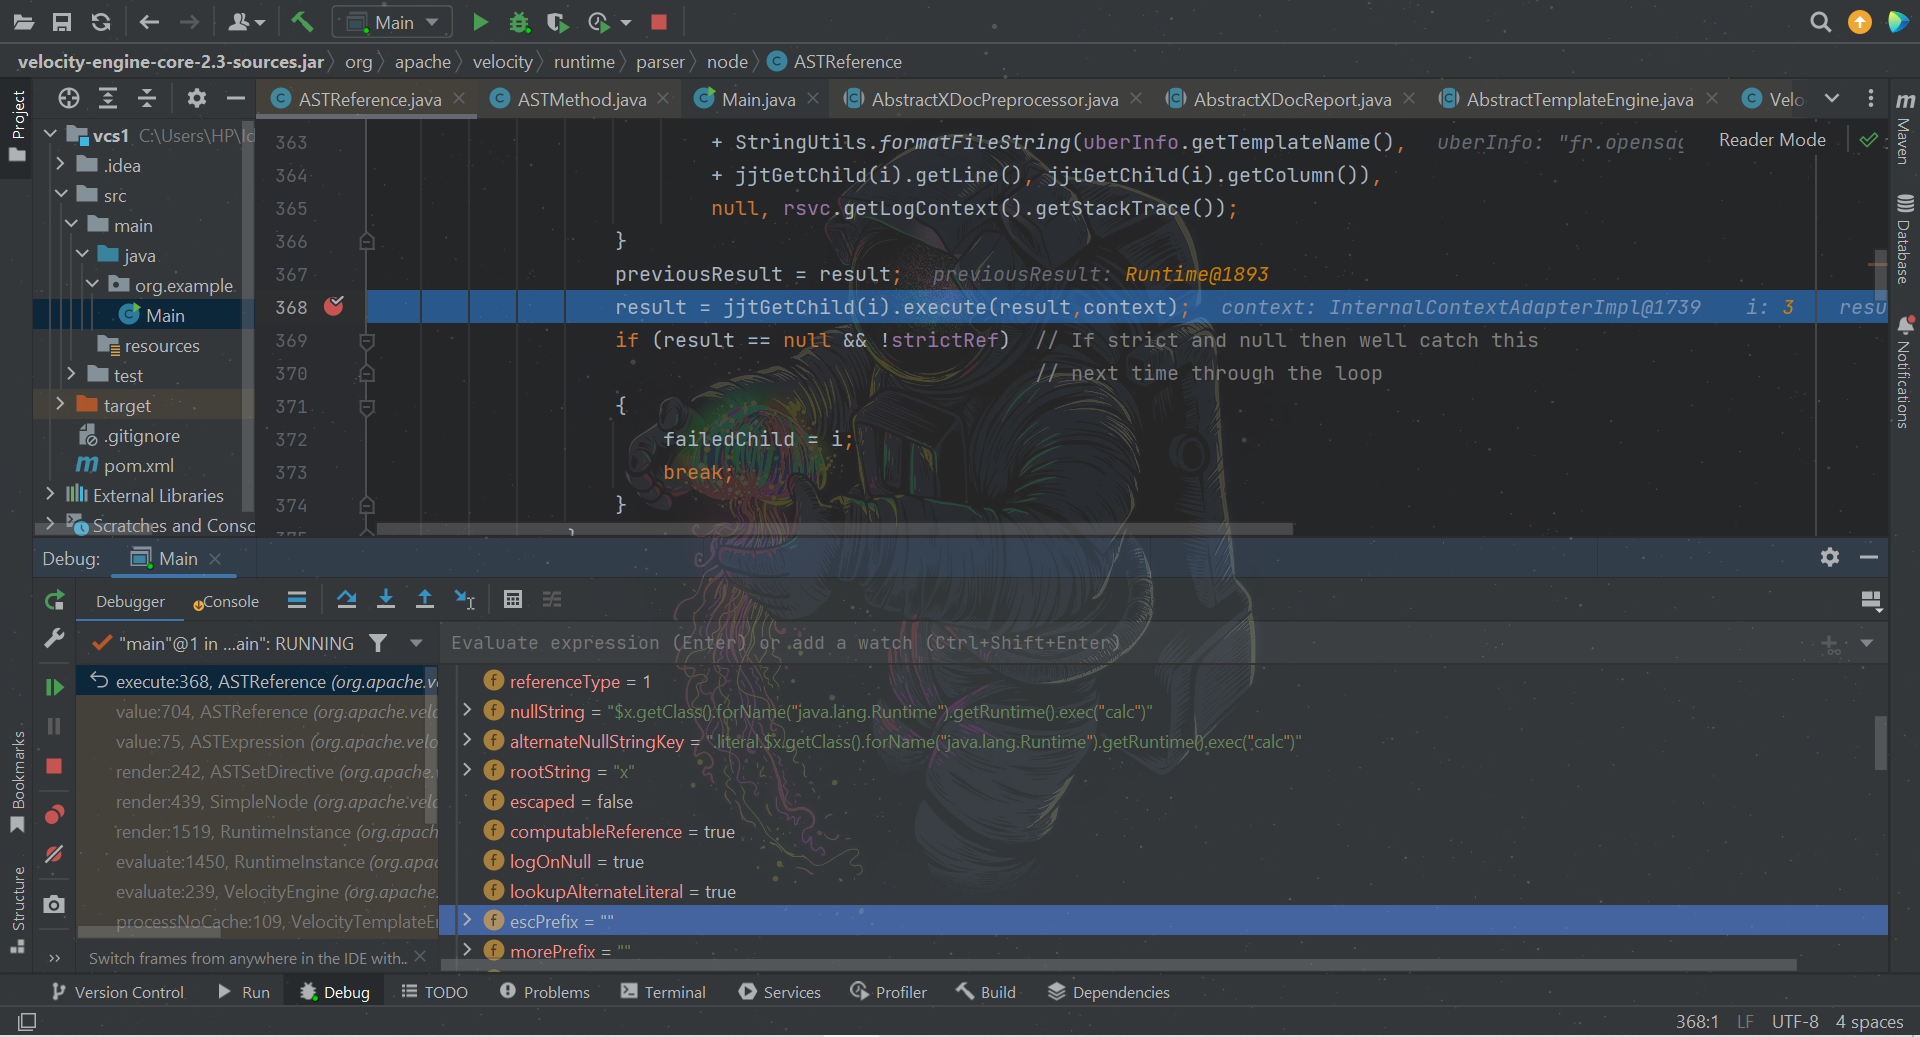Open View Breakpoints dialog icon
Viewport: 1920px width, 1037px height.
(x=54, y=815)
